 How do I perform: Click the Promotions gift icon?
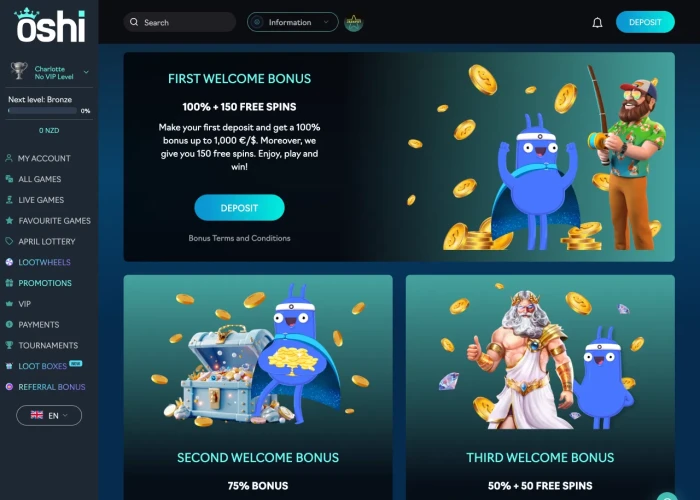click(9, 283)
